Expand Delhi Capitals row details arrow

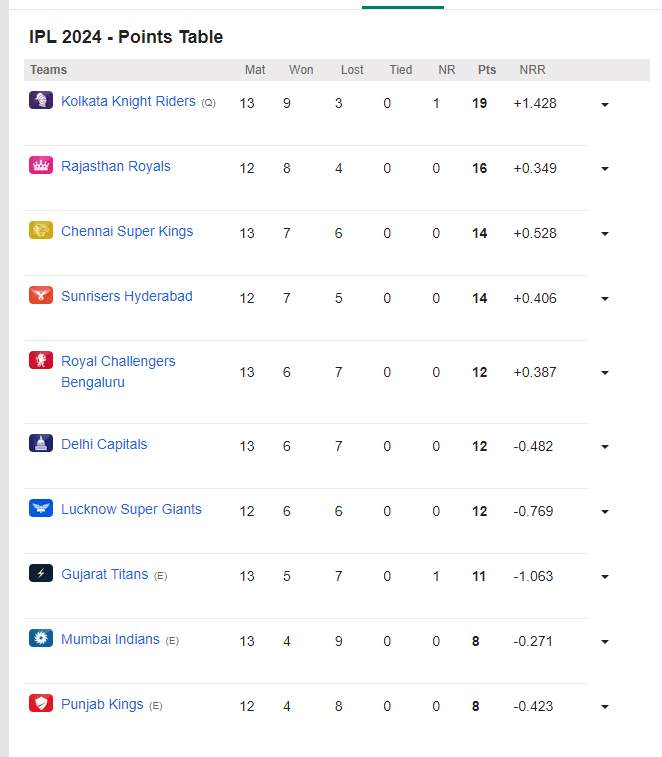point(605,447)
